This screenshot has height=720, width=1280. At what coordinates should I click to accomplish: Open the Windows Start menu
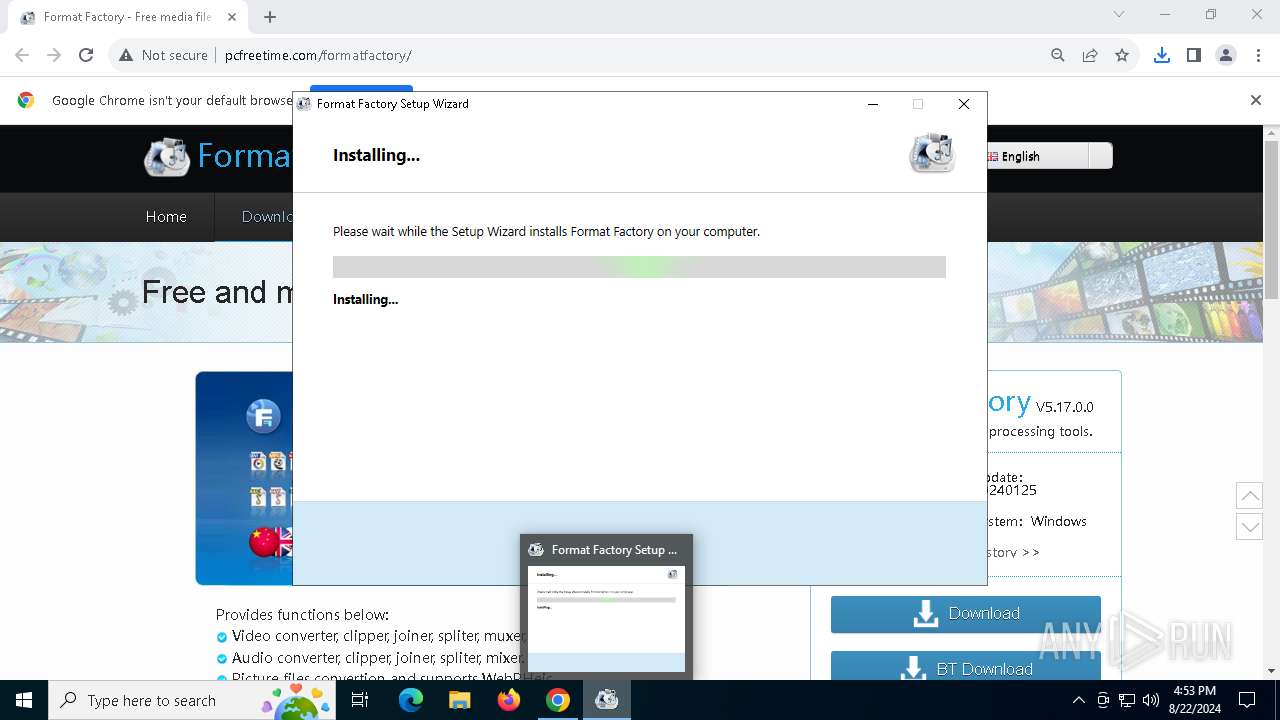pos(24,700)
